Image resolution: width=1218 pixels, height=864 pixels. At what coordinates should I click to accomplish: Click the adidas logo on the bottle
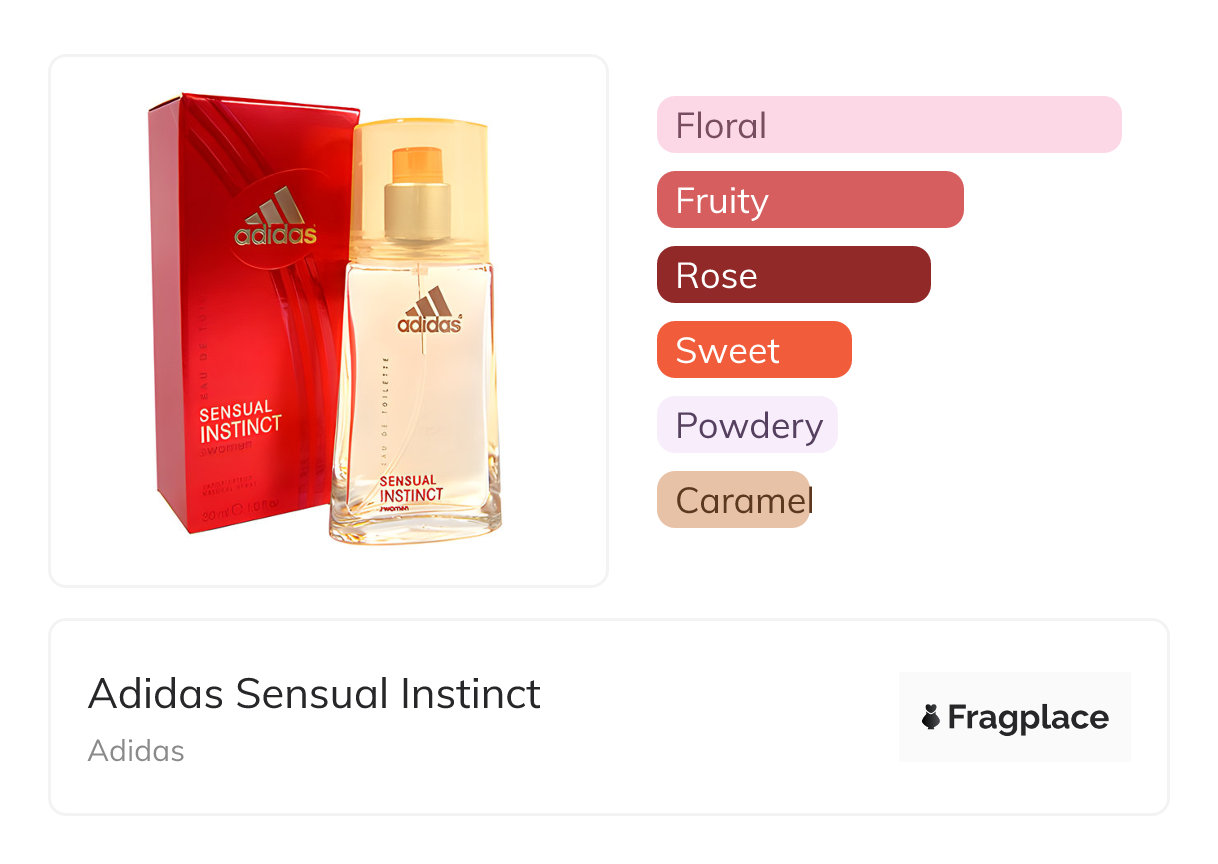[x=430, y=311]
